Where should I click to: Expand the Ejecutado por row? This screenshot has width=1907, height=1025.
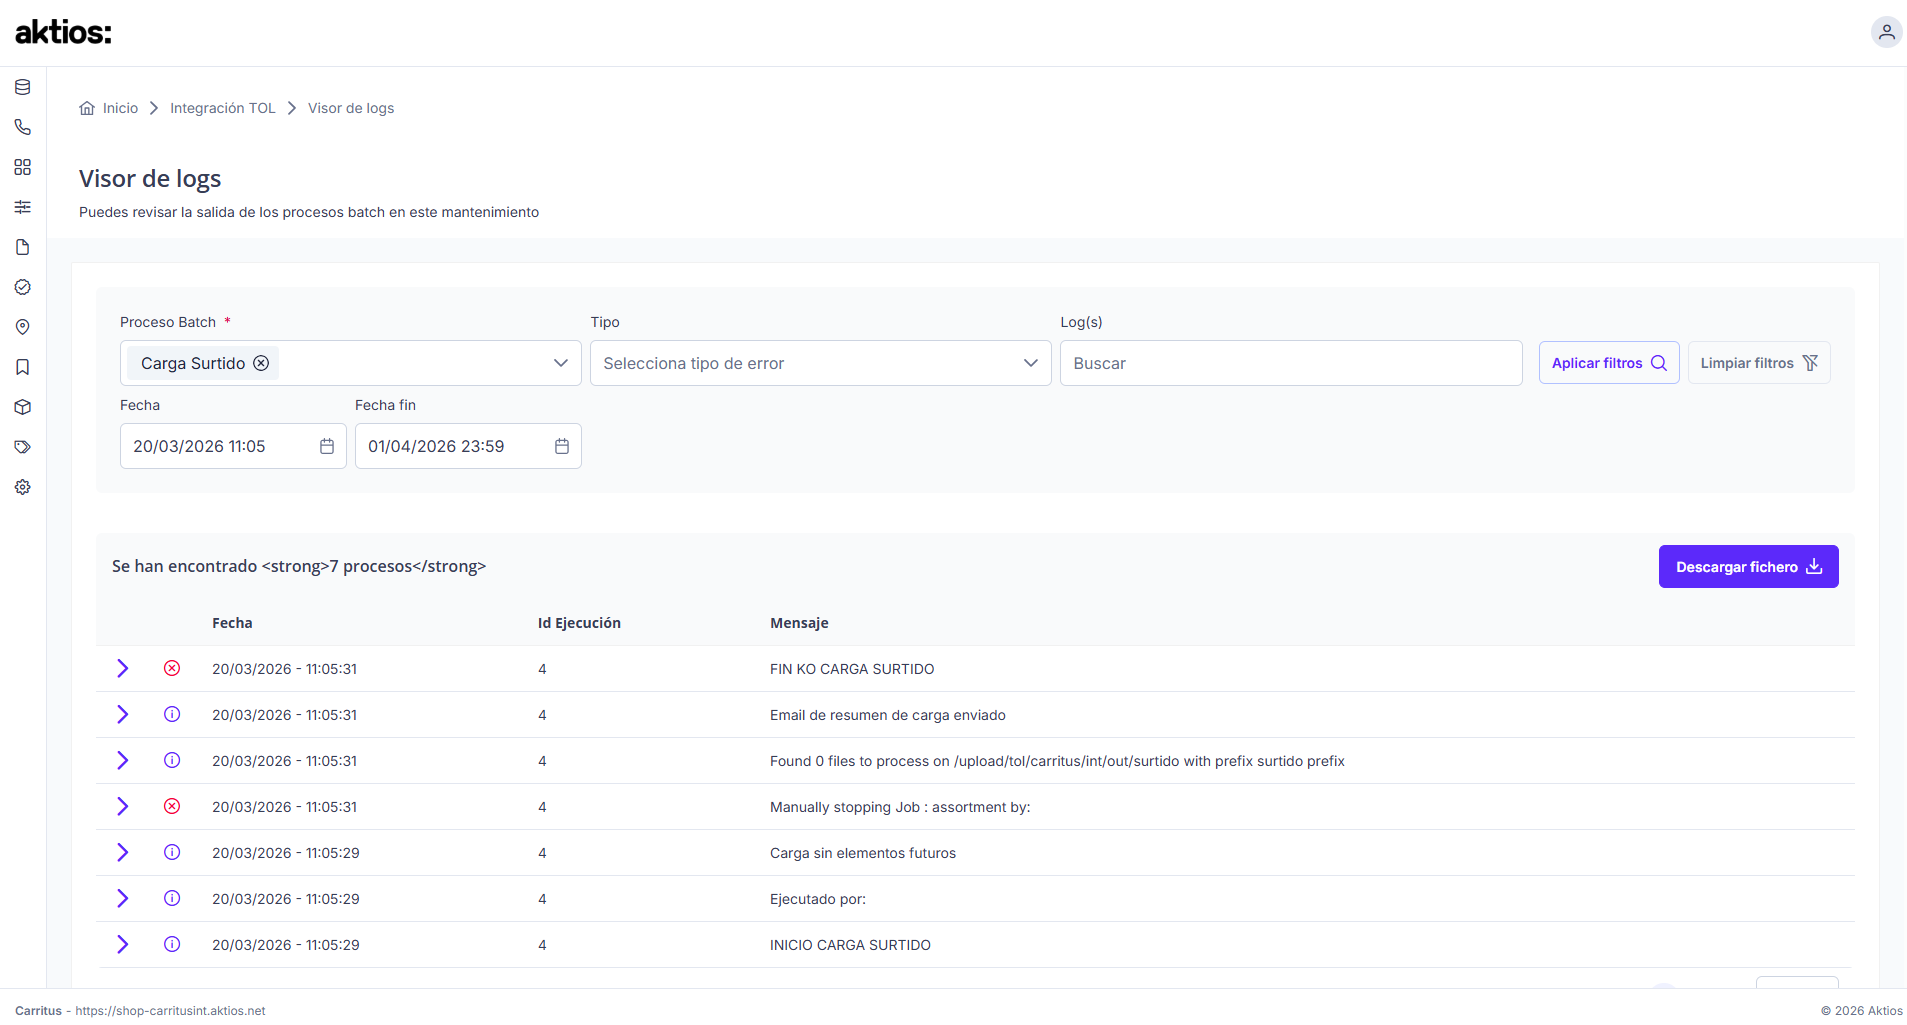tap(122, 898)
